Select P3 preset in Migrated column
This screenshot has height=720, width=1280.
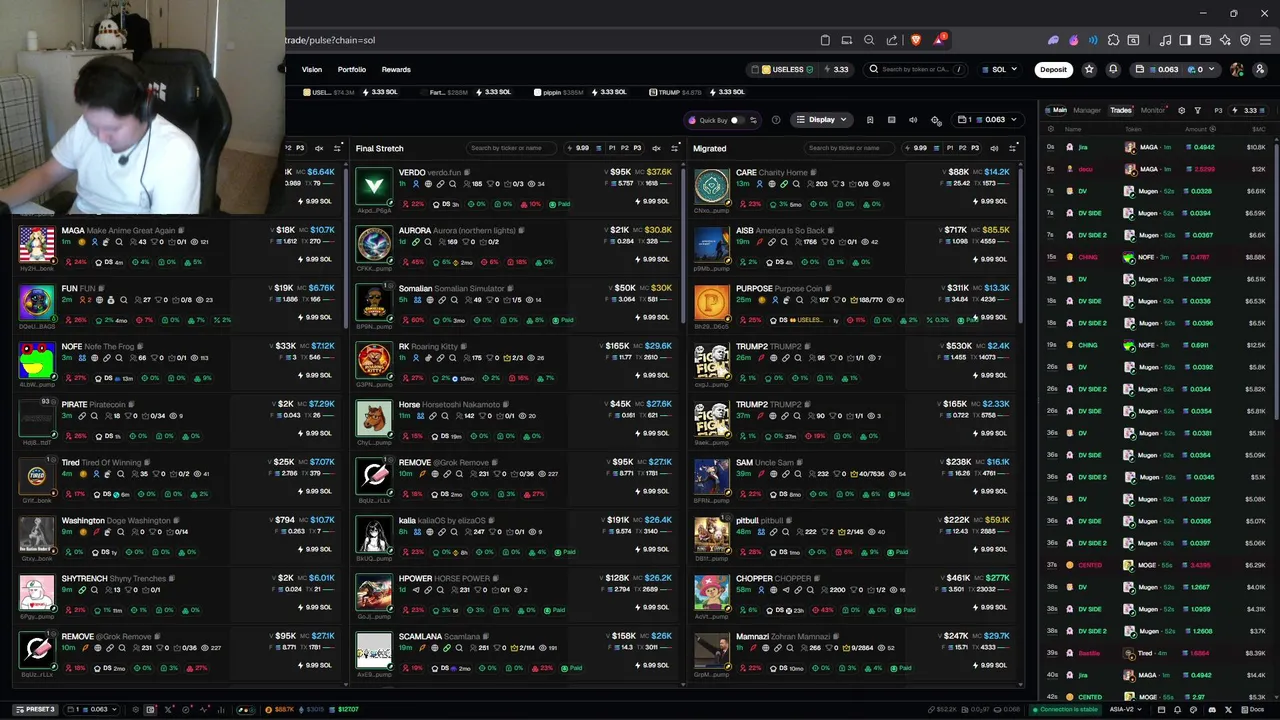975,148
